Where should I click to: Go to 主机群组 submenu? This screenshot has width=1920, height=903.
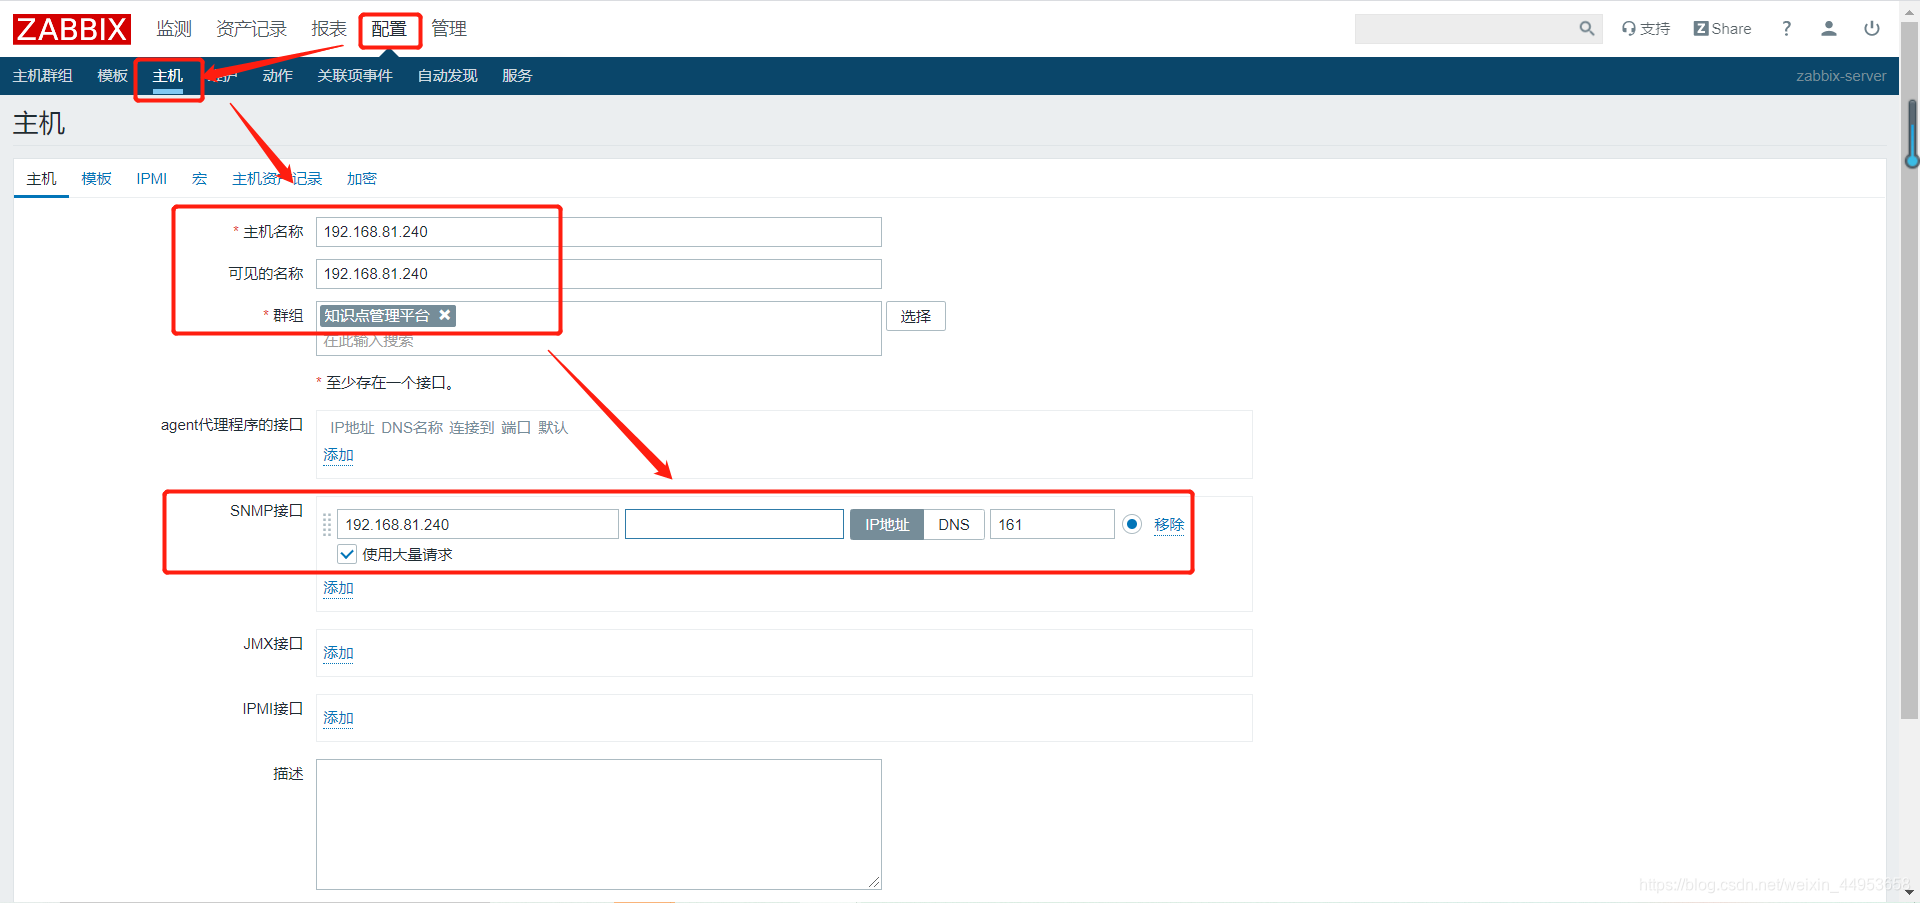(x=42, y=76)
